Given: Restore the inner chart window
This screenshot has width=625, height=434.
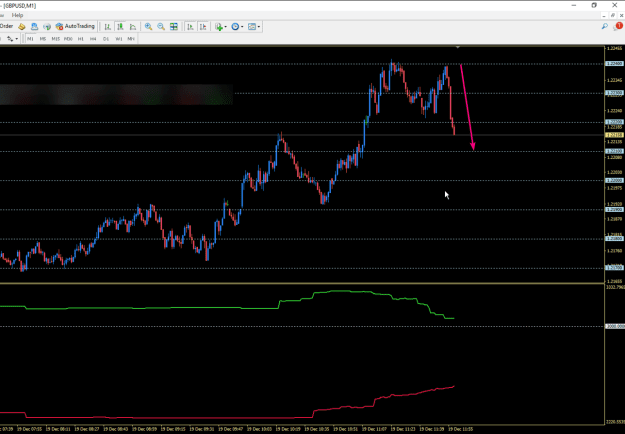Looking at the screenshot, I should 613,16.
